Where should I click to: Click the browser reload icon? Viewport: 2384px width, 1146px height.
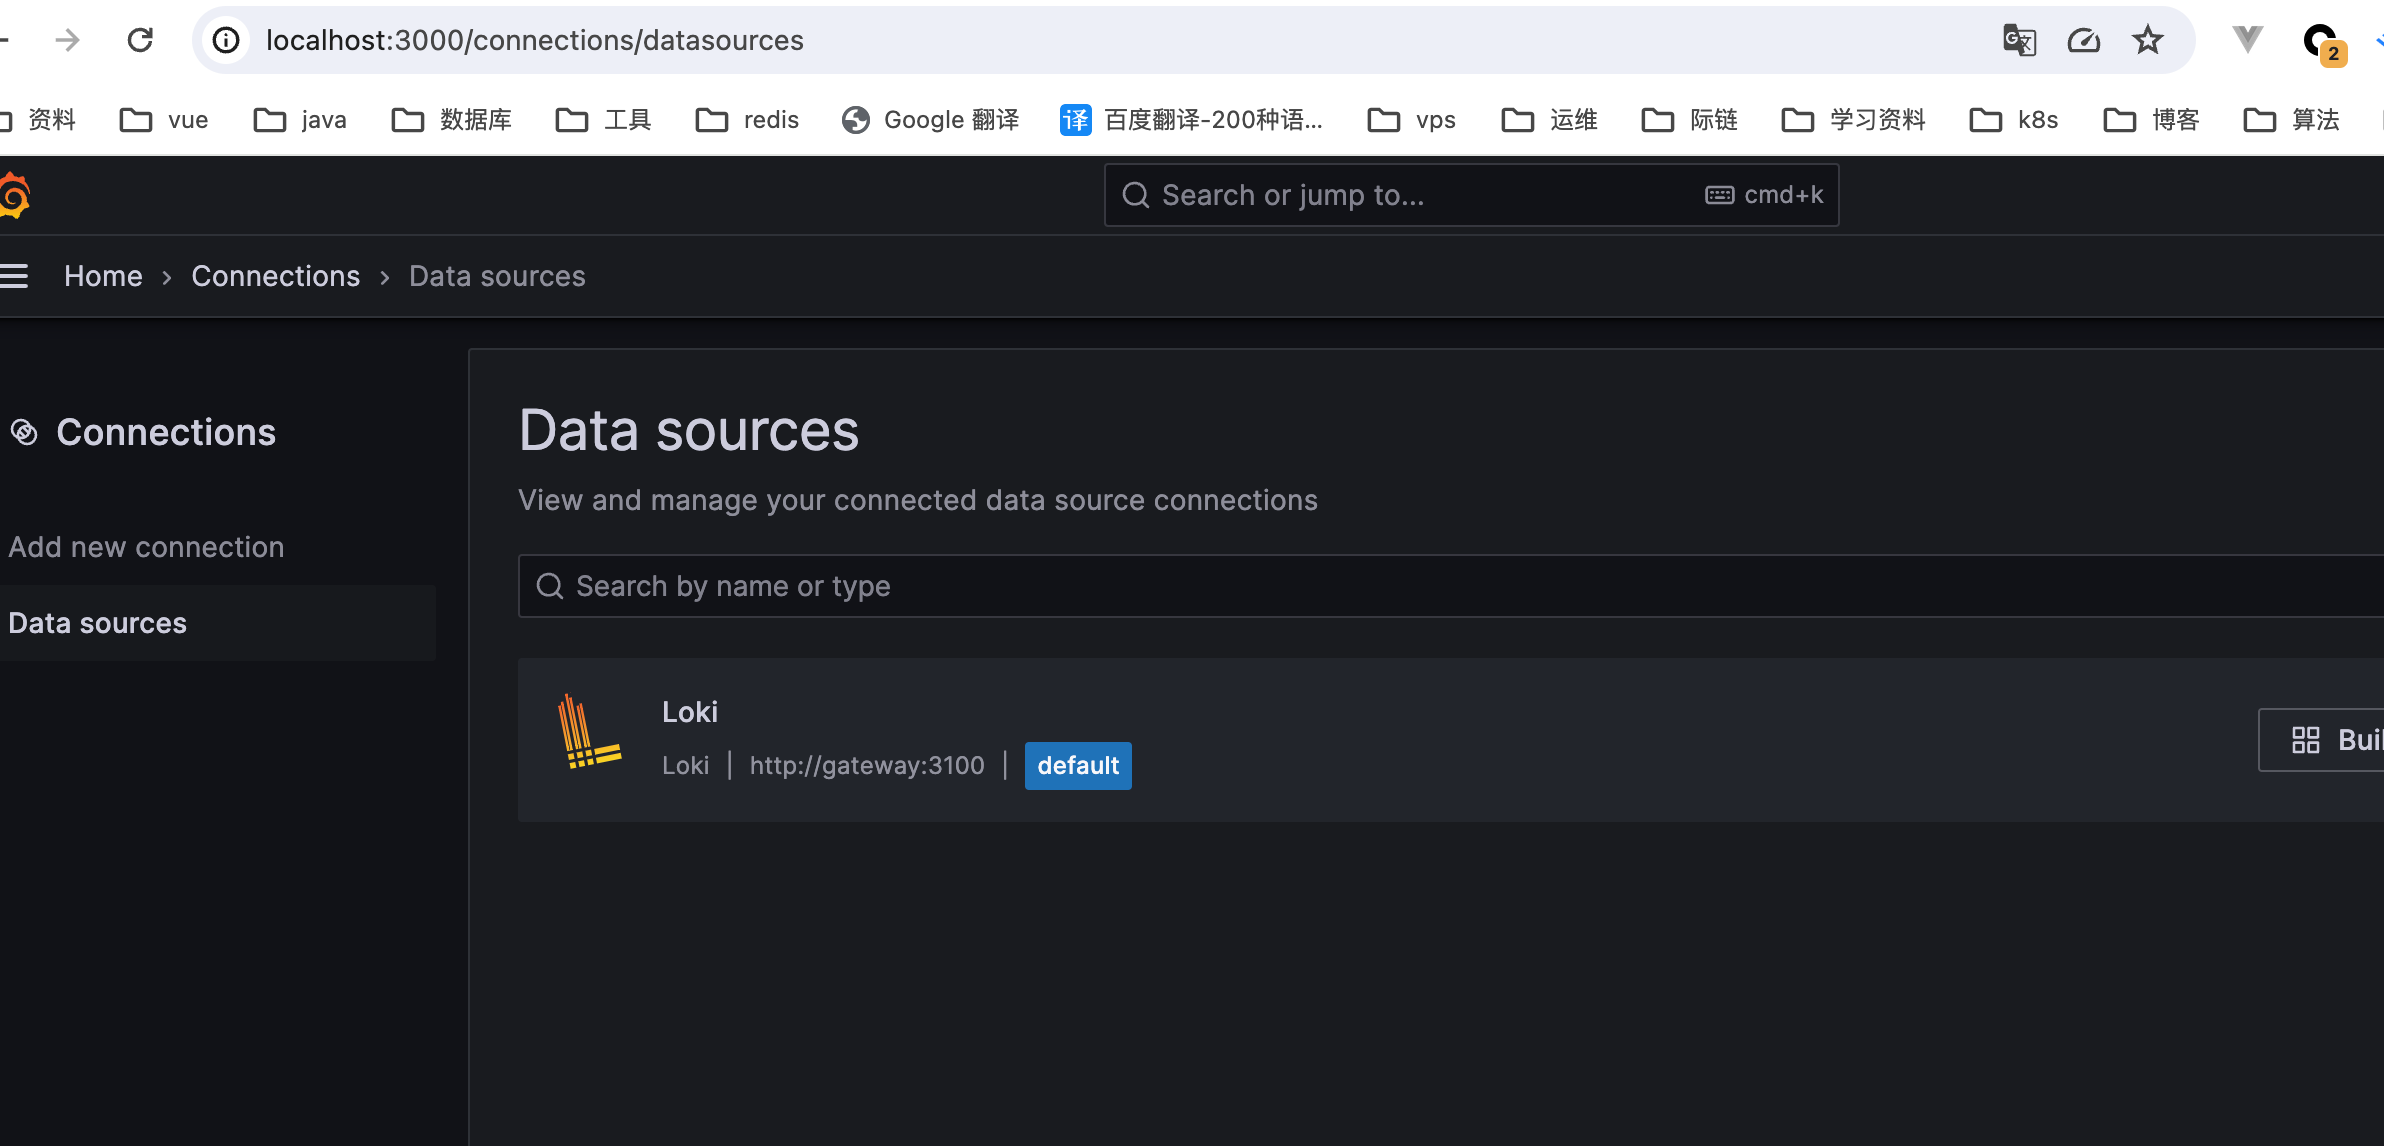(140, 40)
